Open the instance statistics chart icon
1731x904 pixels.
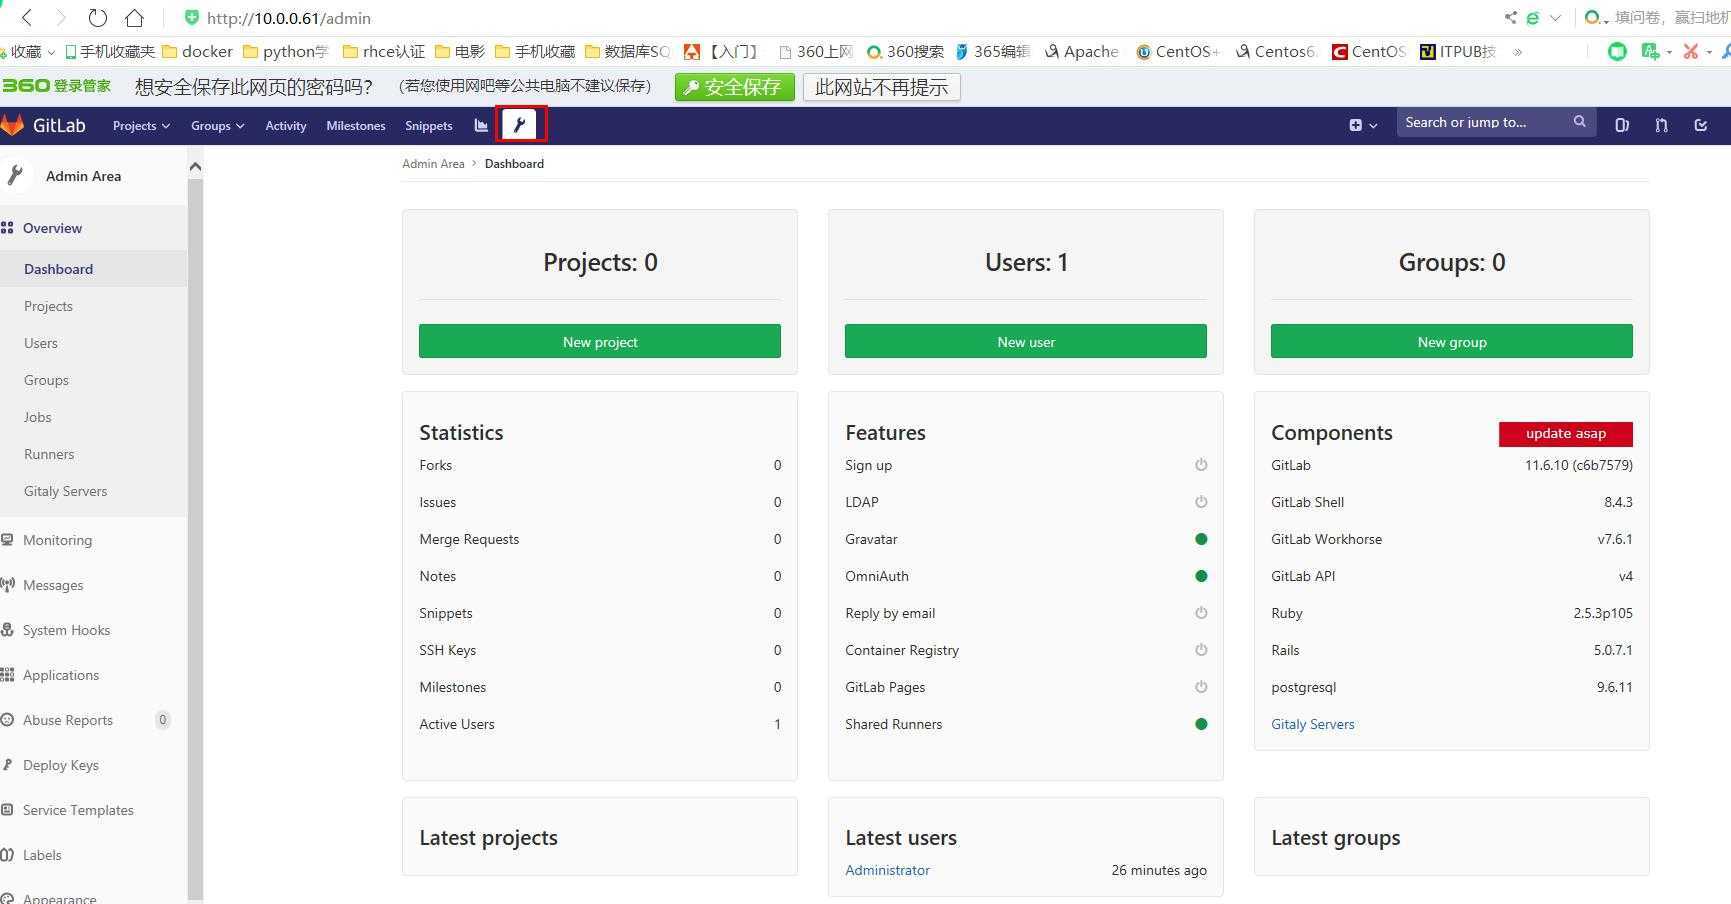481,125
